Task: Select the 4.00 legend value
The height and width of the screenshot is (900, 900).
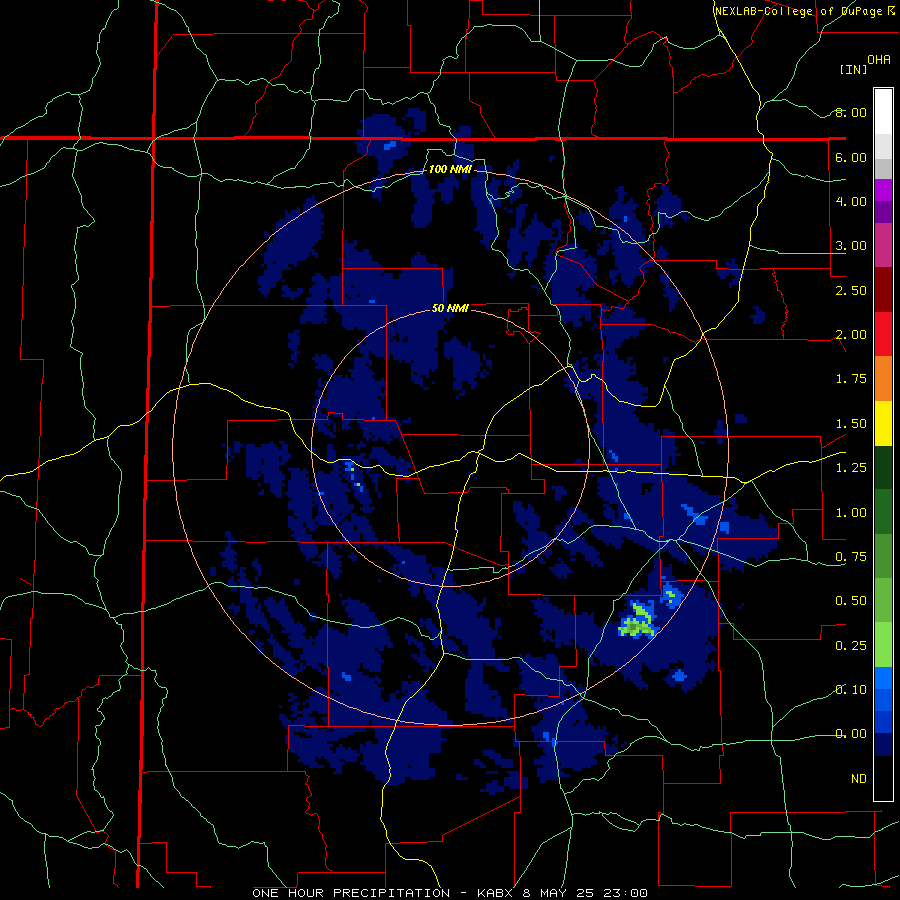Action: click(851, 201)
